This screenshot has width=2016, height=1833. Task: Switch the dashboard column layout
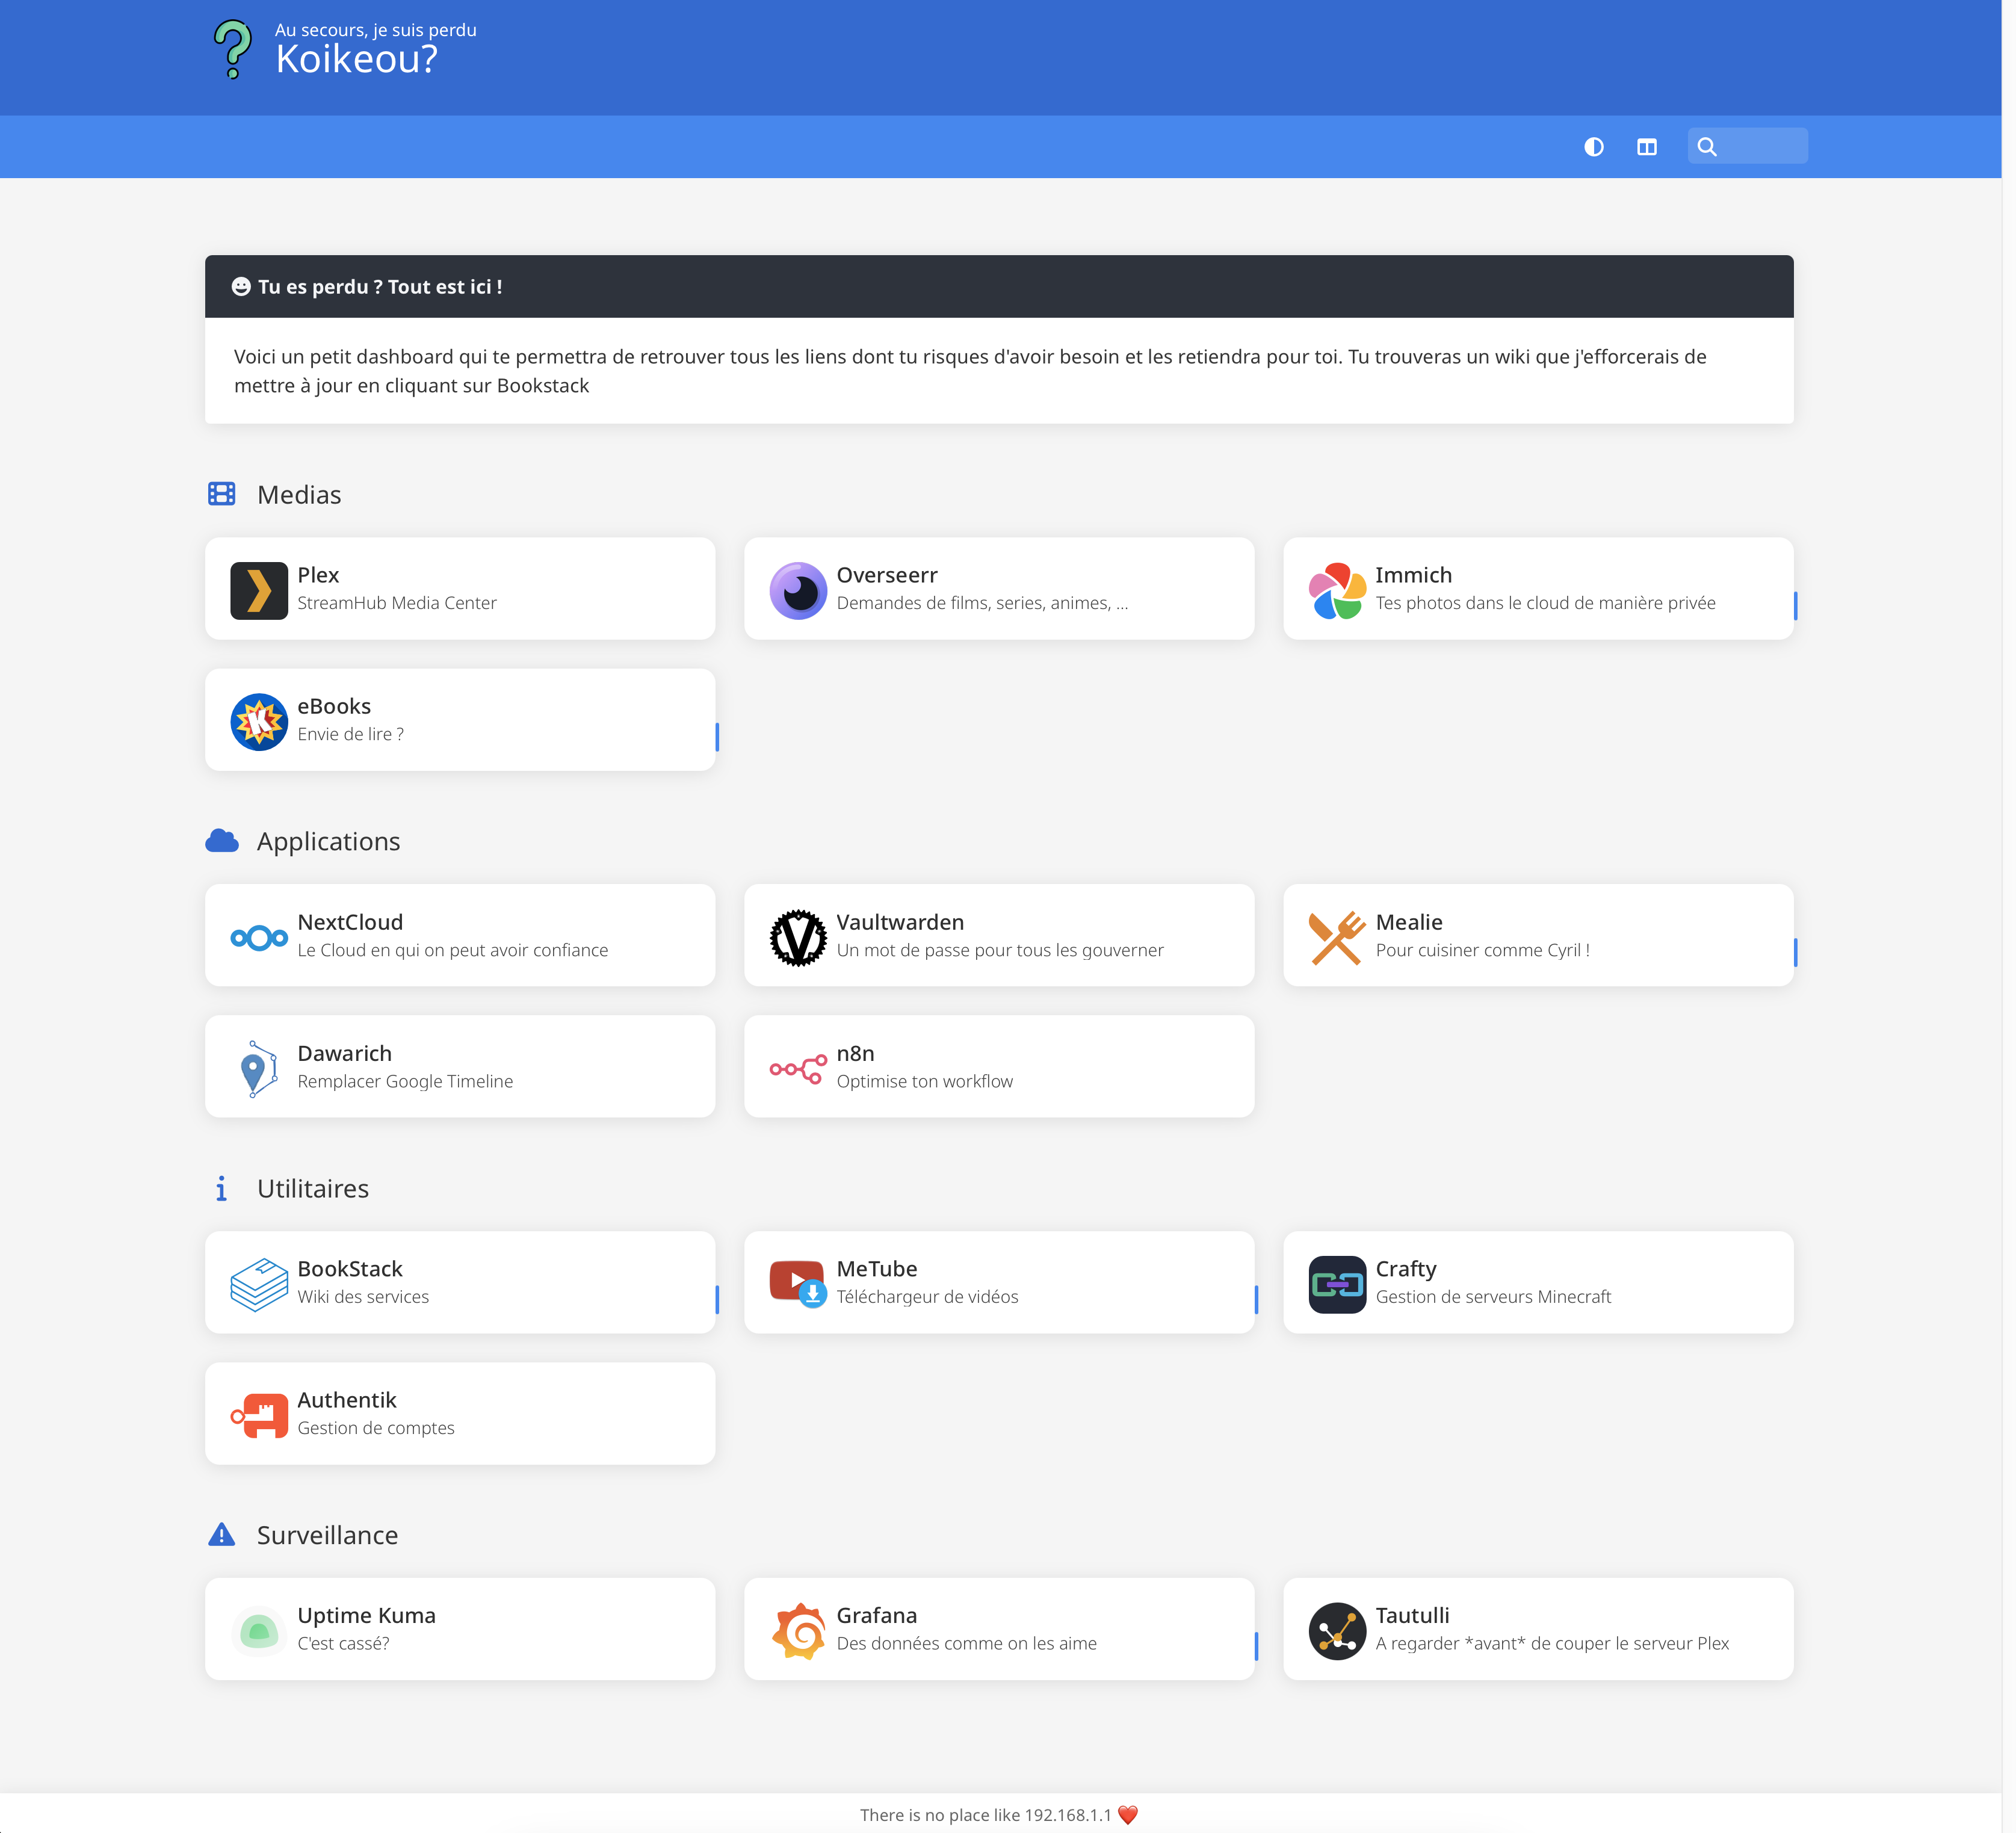1646,147
